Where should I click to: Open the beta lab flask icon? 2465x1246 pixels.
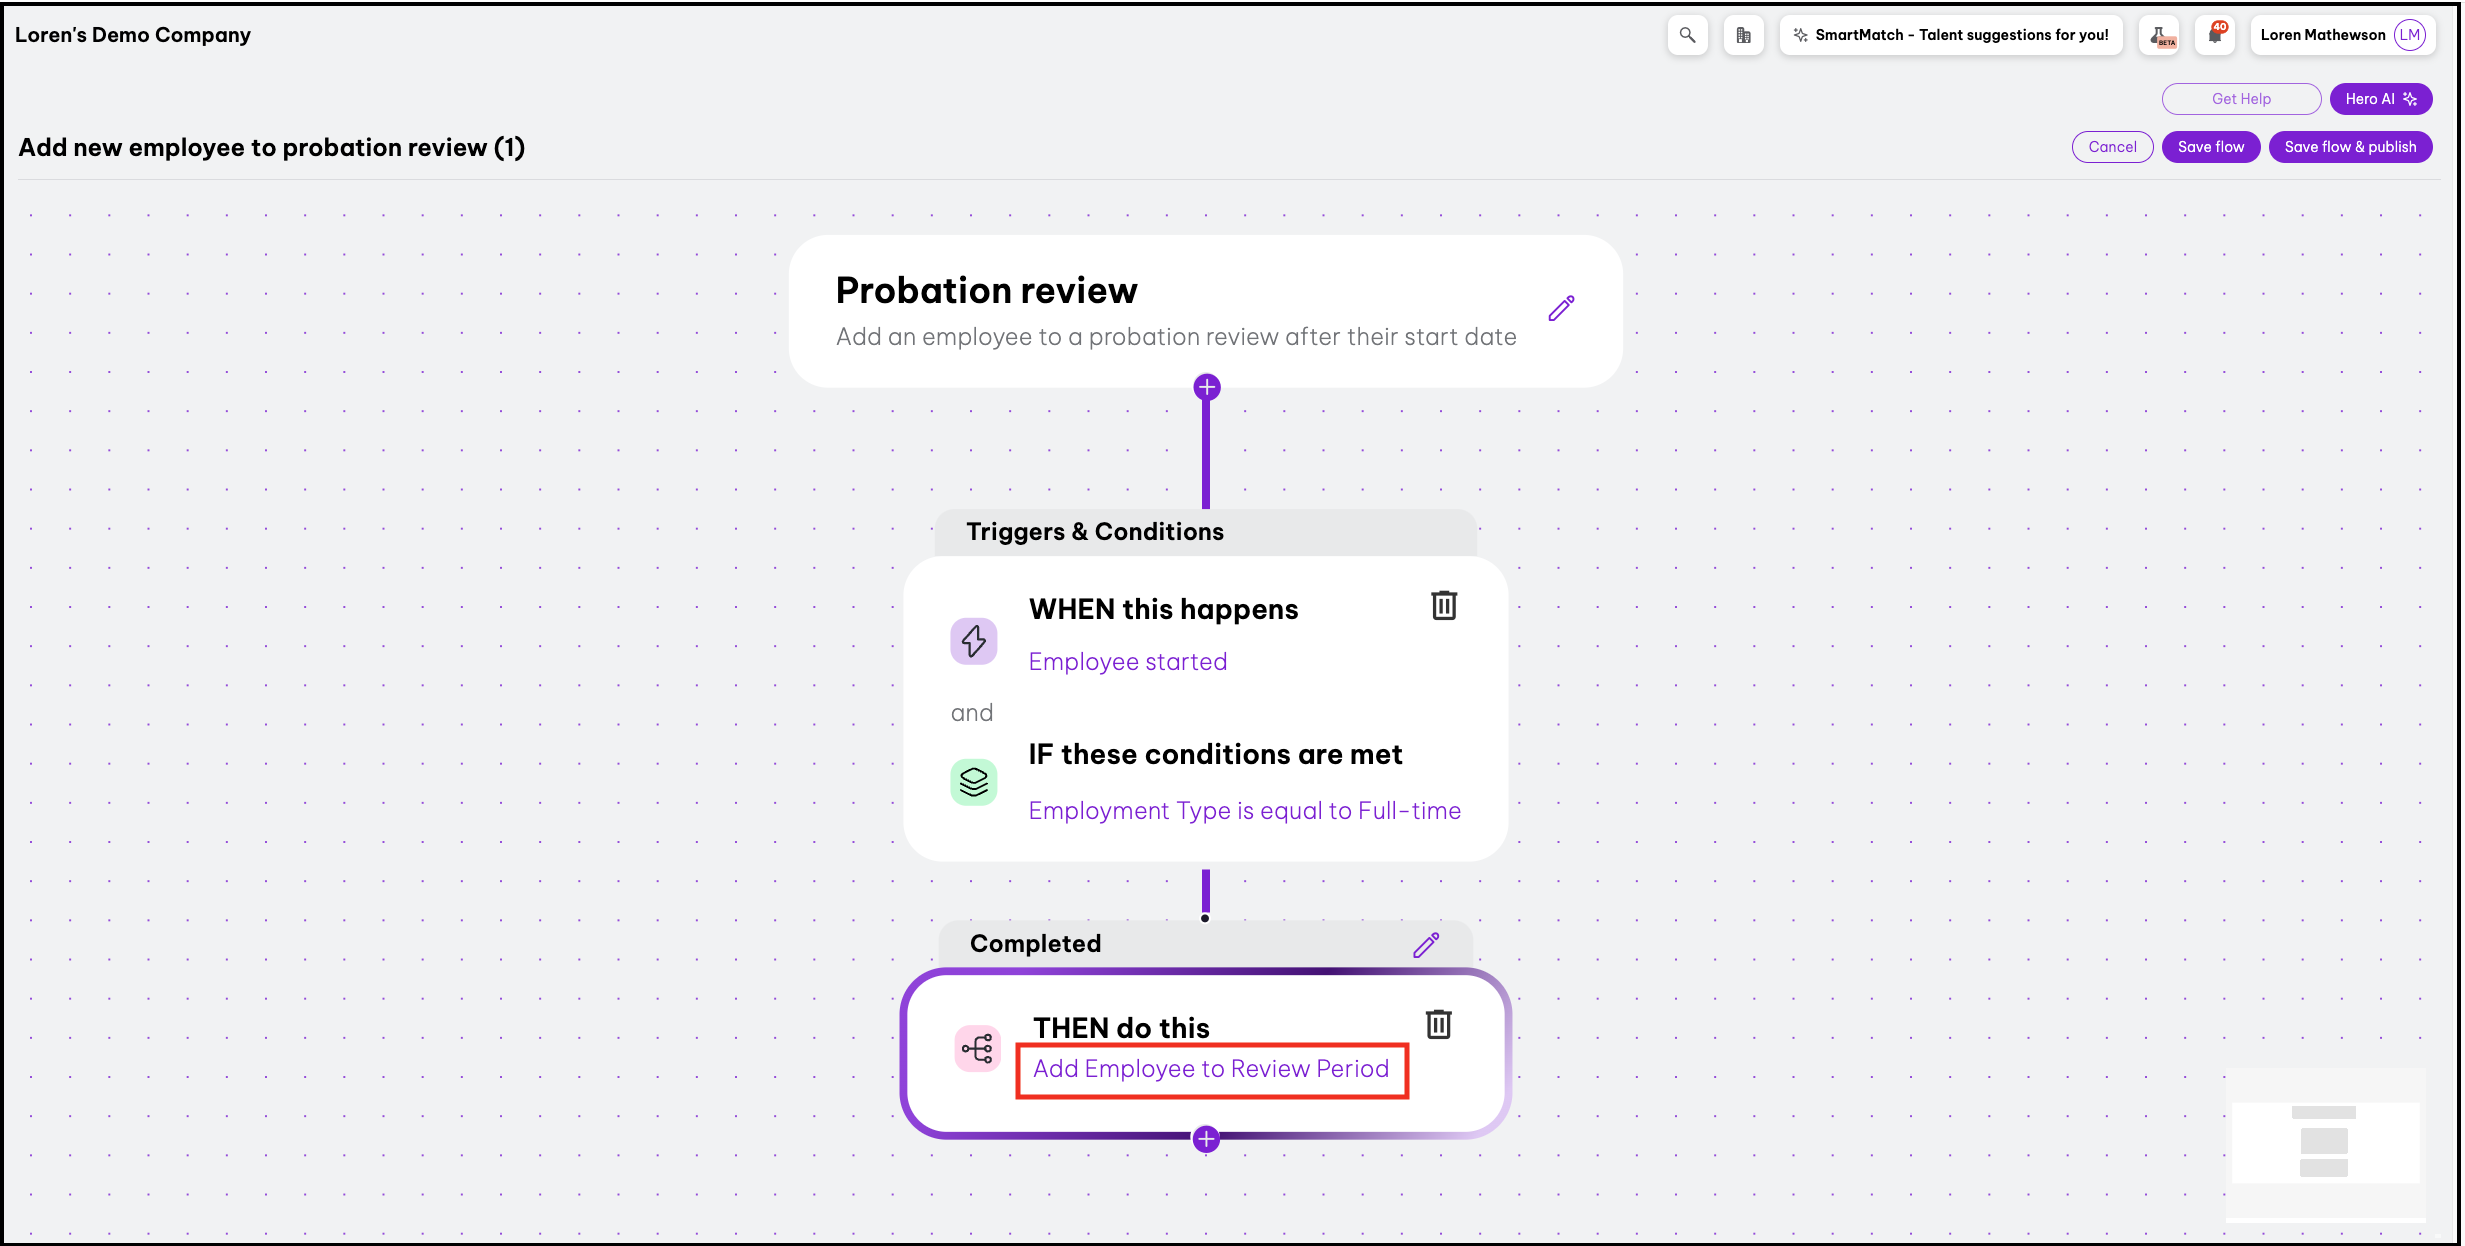click(x=2161, y=35)
